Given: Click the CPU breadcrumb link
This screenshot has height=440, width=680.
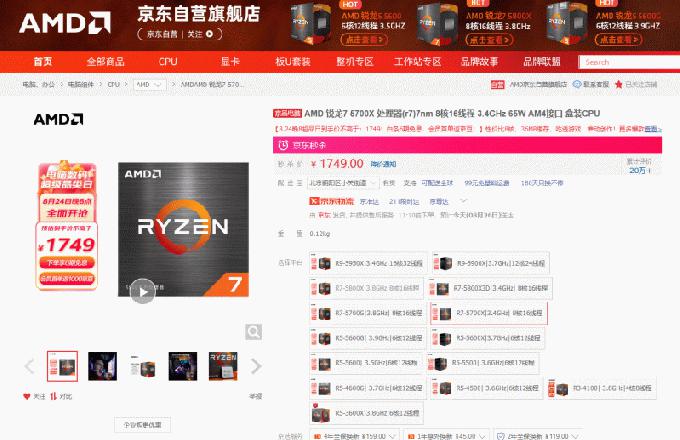Looking at the screenshot, I should (114, 85).
